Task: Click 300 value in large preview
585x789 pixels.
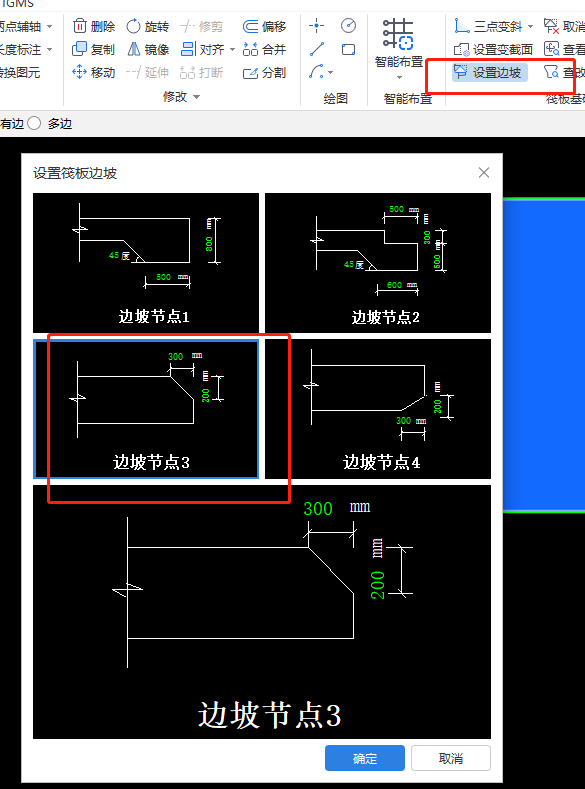Action: 318,509
